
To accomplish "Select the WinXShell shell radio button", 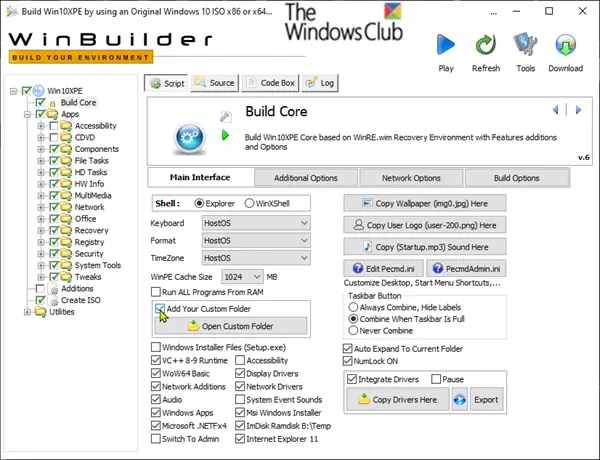I will tap(249, 203).
